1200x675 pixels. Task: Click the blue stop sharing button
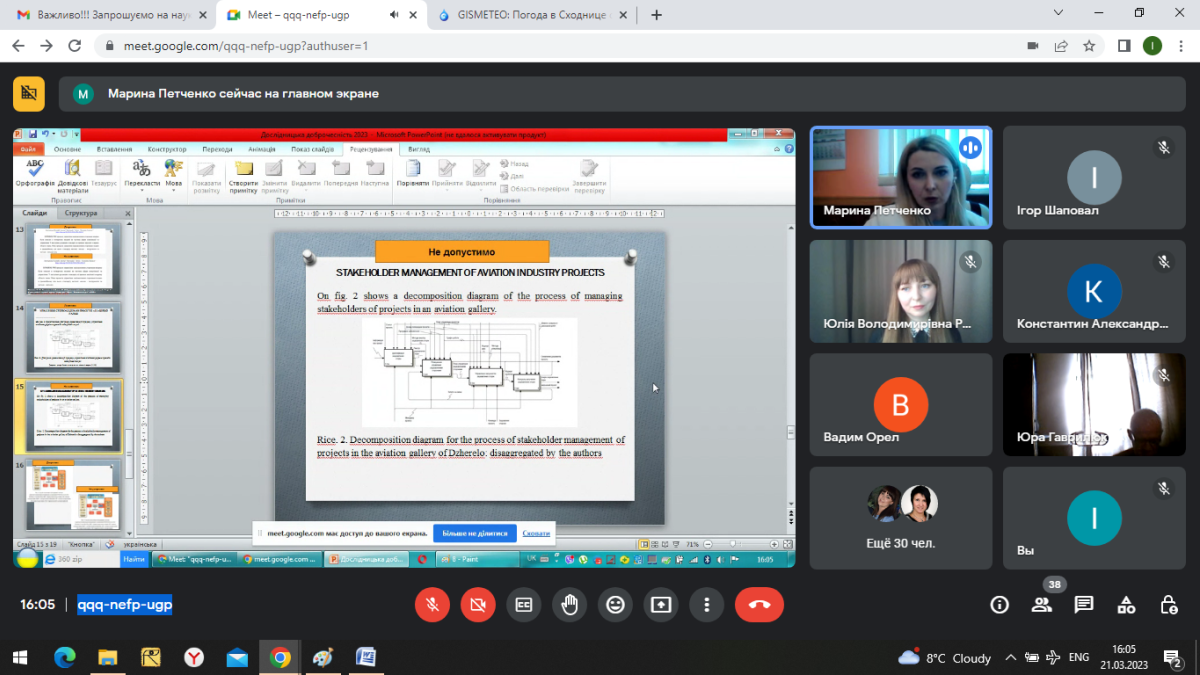pos(474,533)
